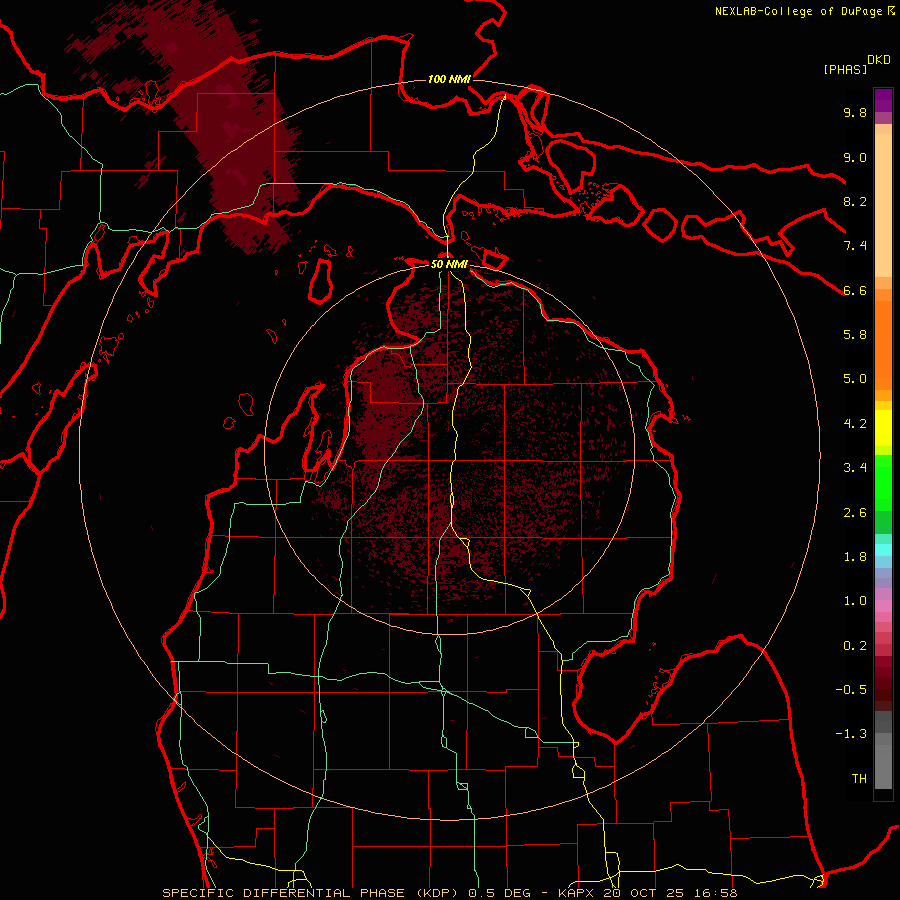Click the purple top segment of color bar
This screenshot has height=900, width=900.
pyautogui.click(x=883, y=100)
